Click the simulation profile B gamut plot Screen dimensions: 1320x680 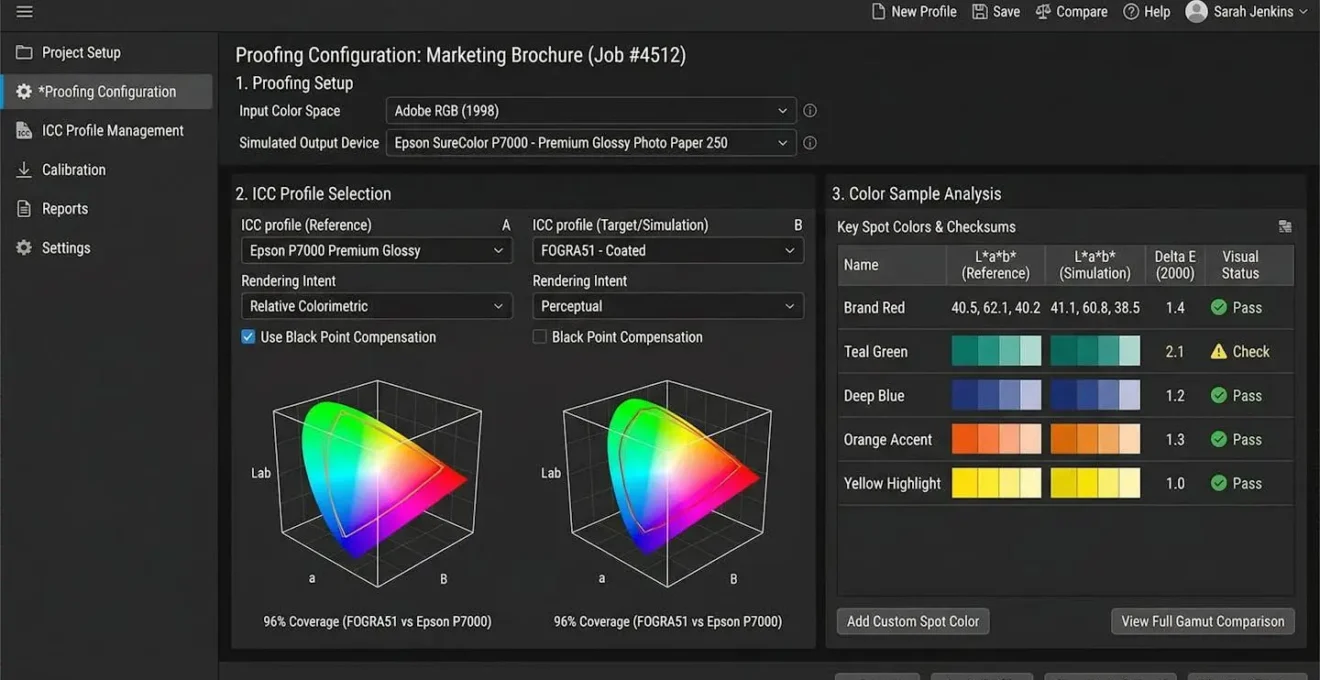pos(667,483)
